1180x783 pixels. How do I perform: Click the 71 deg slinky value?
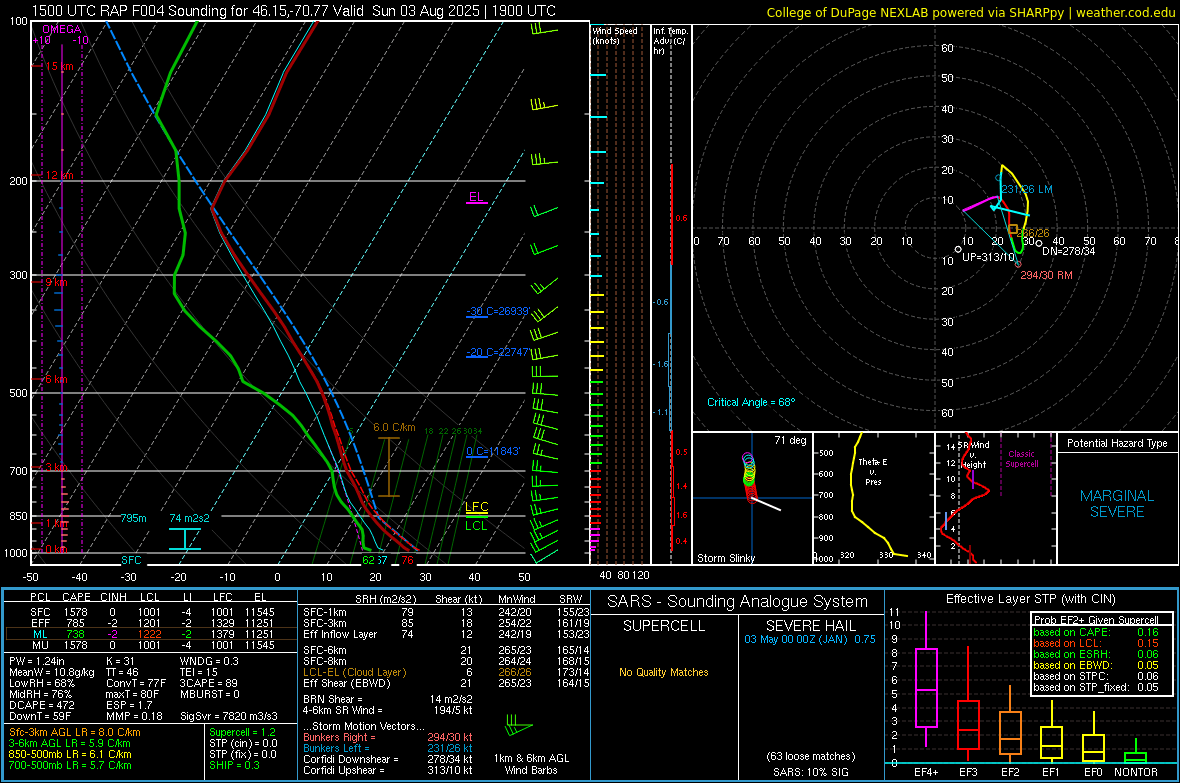tap(790, 440)
